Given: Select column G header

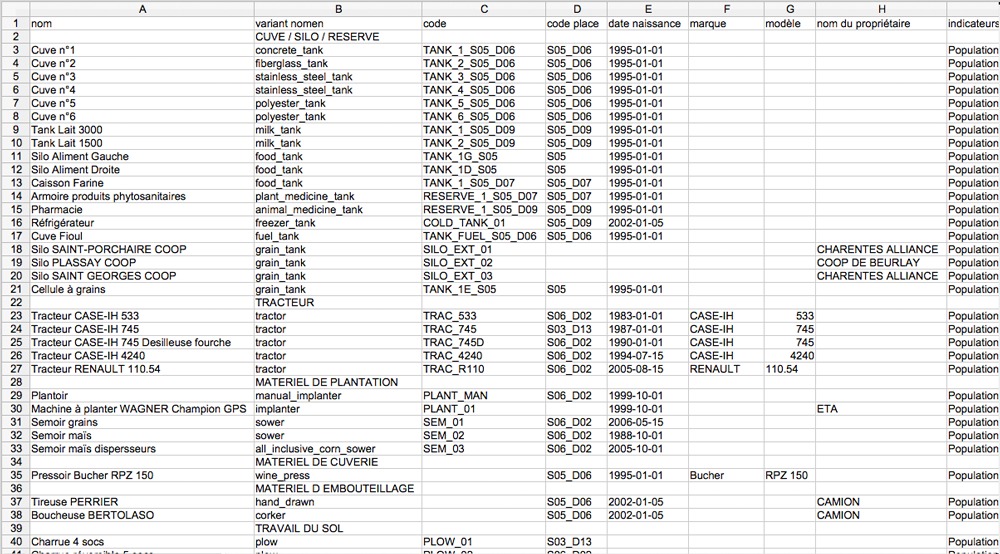Looking at the screenshot, I should (790, 9).
